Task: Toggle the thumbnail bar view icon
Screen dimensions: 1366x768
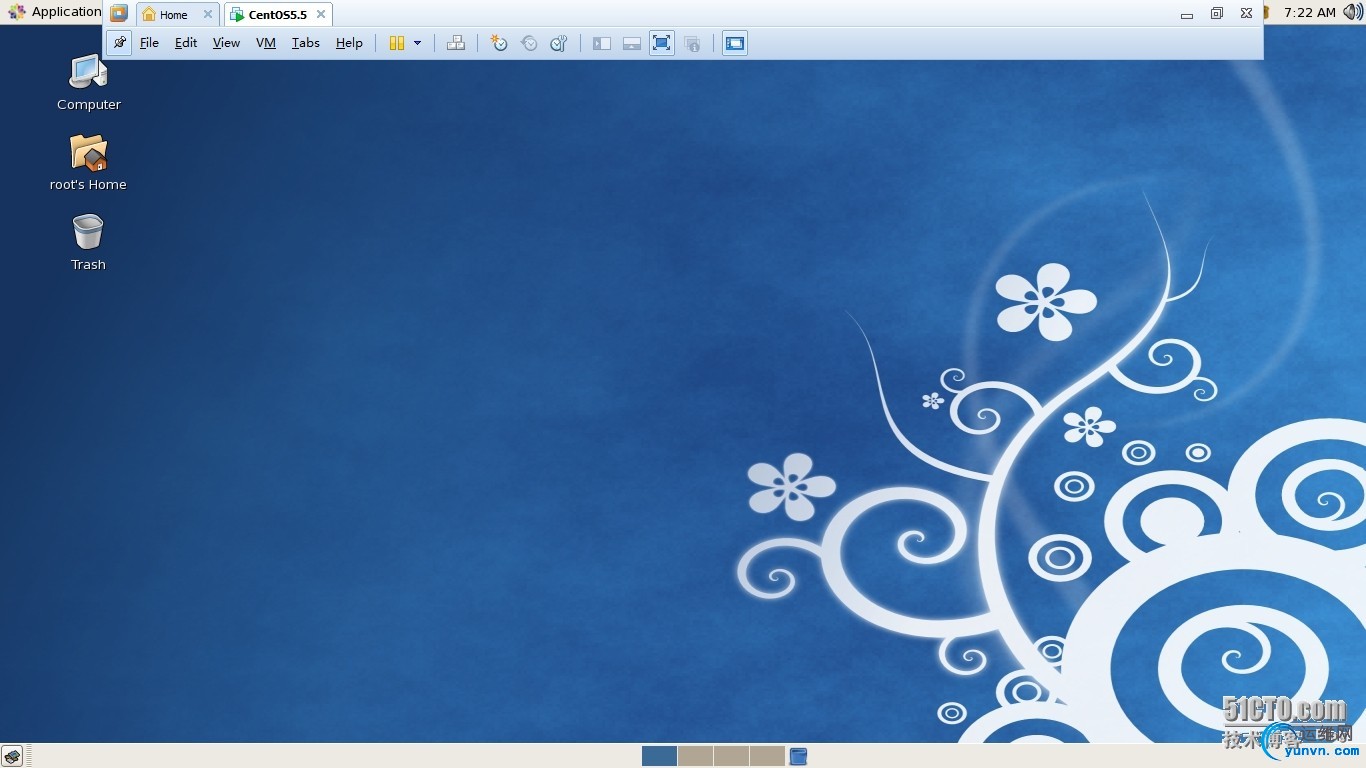Action: pyautogui.click(x=632, y=43)
